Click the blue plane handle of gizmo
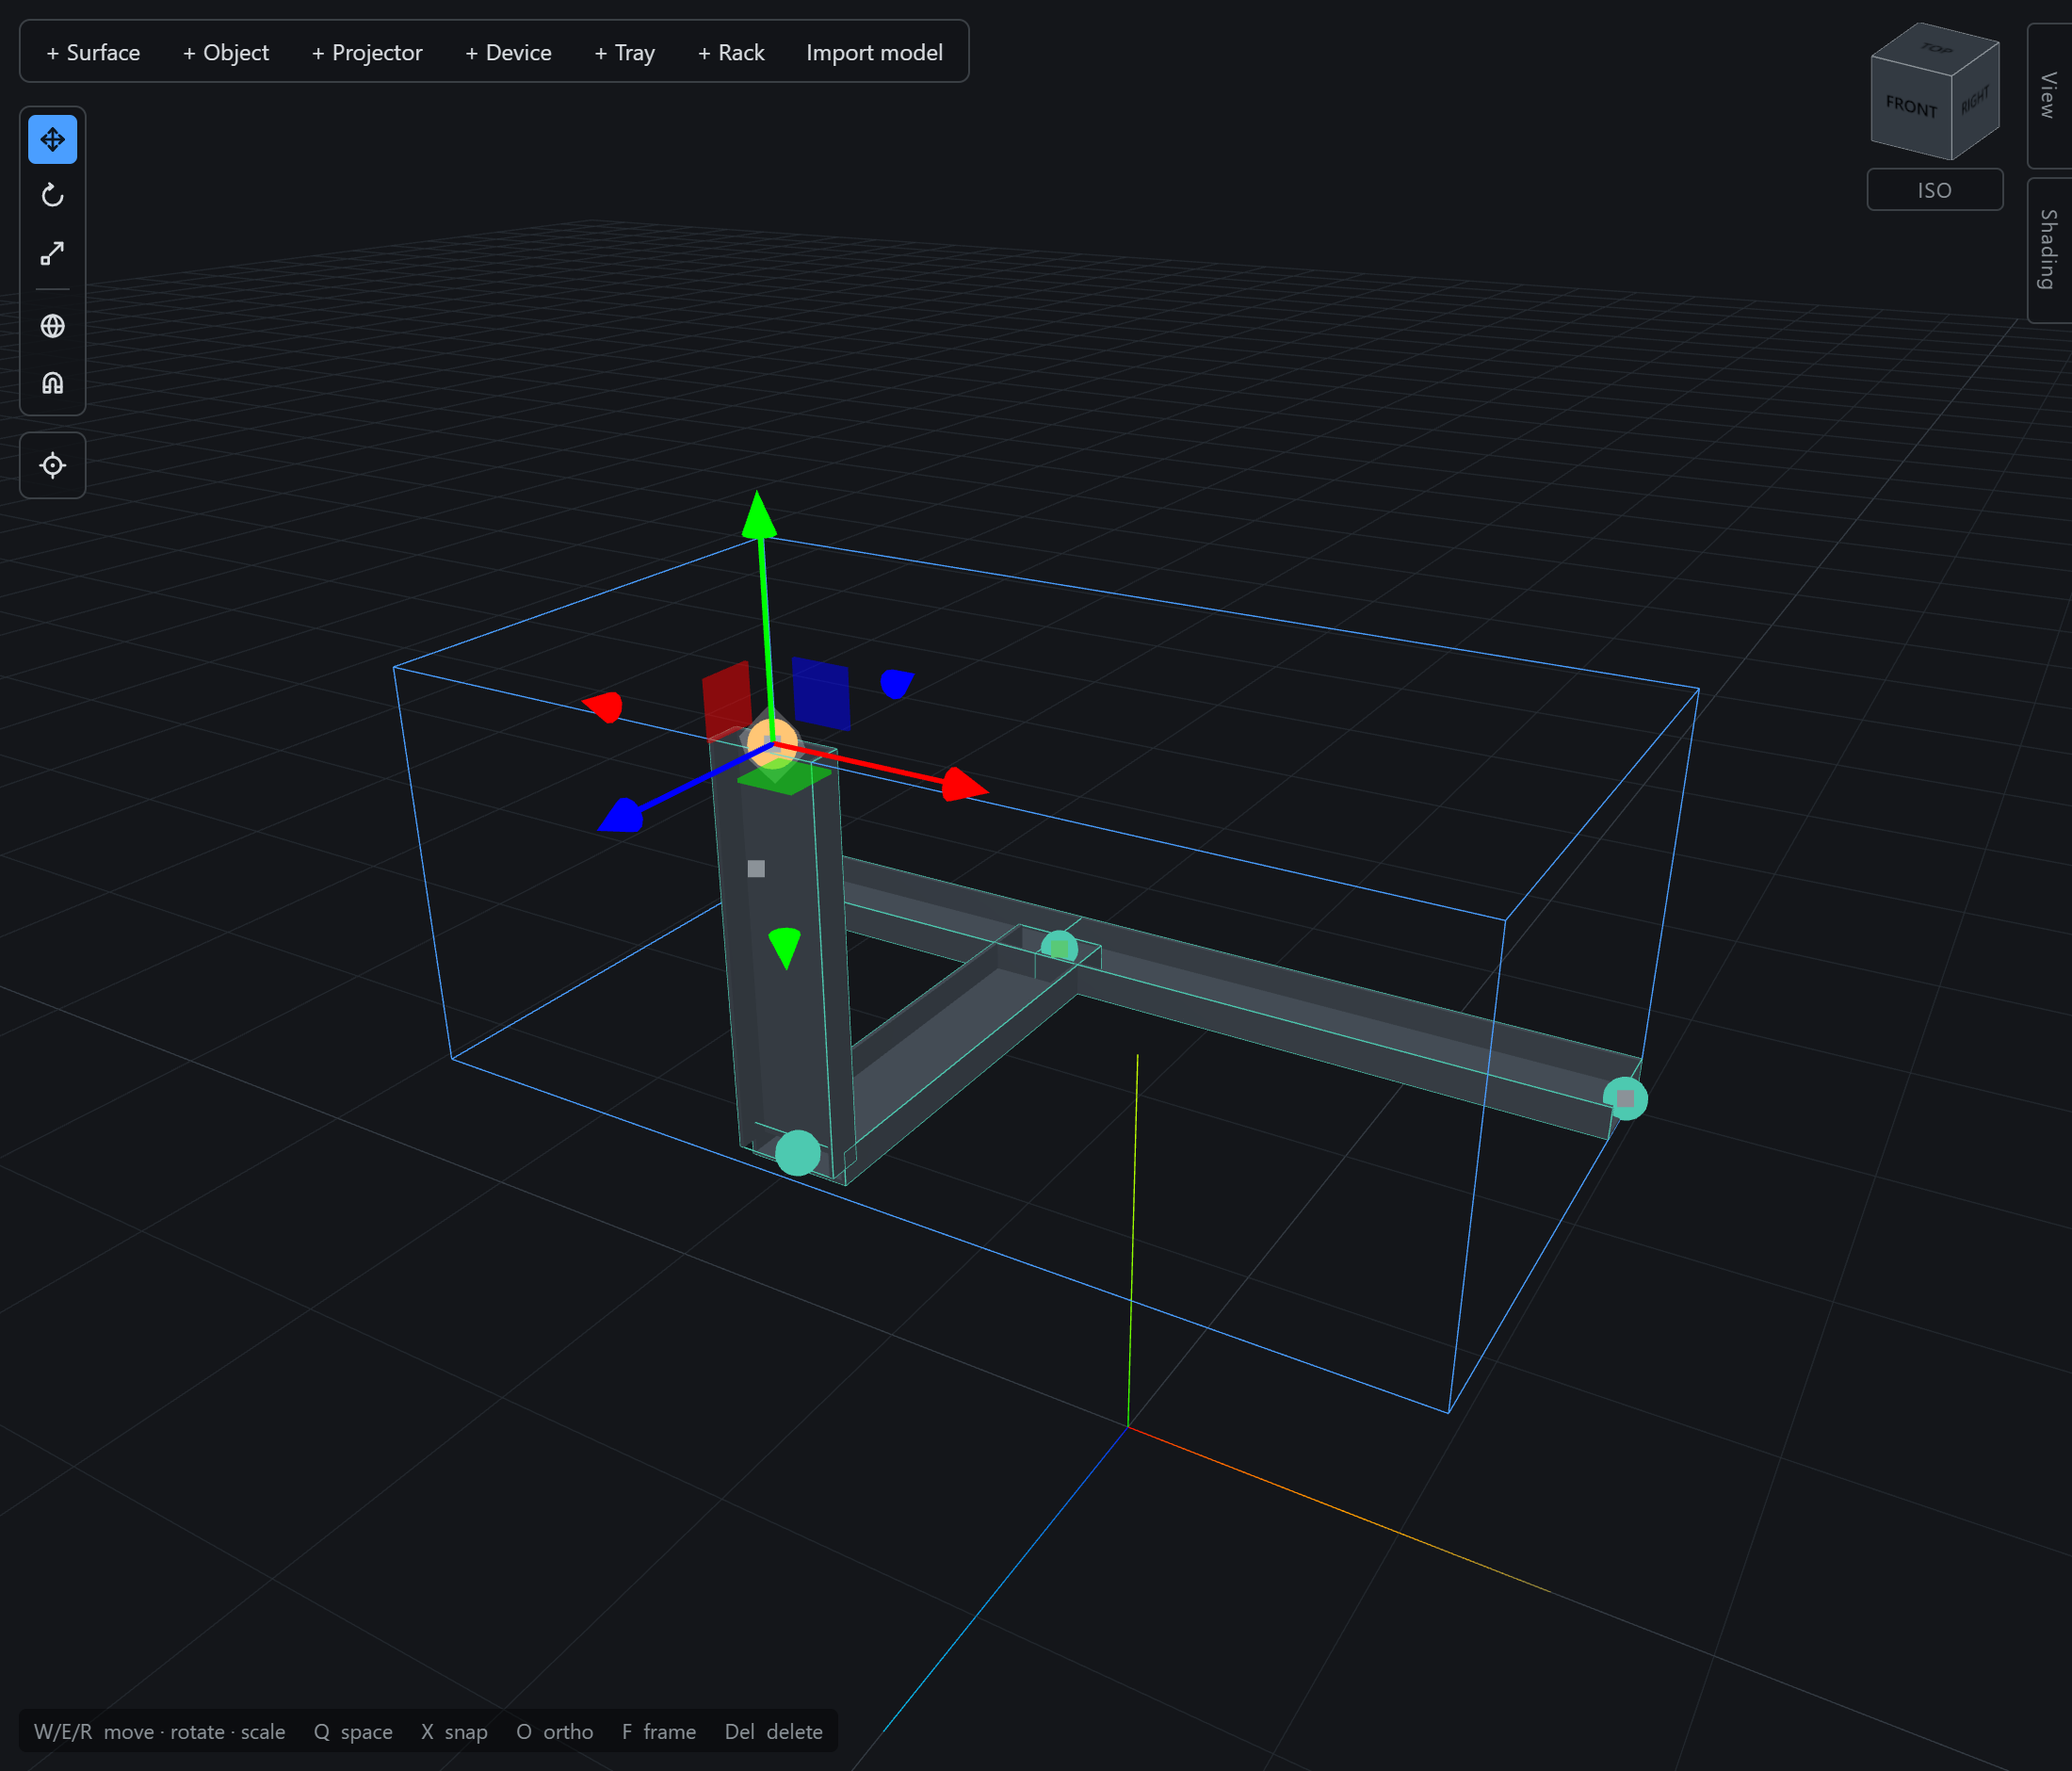 click(x=821, y=693)
